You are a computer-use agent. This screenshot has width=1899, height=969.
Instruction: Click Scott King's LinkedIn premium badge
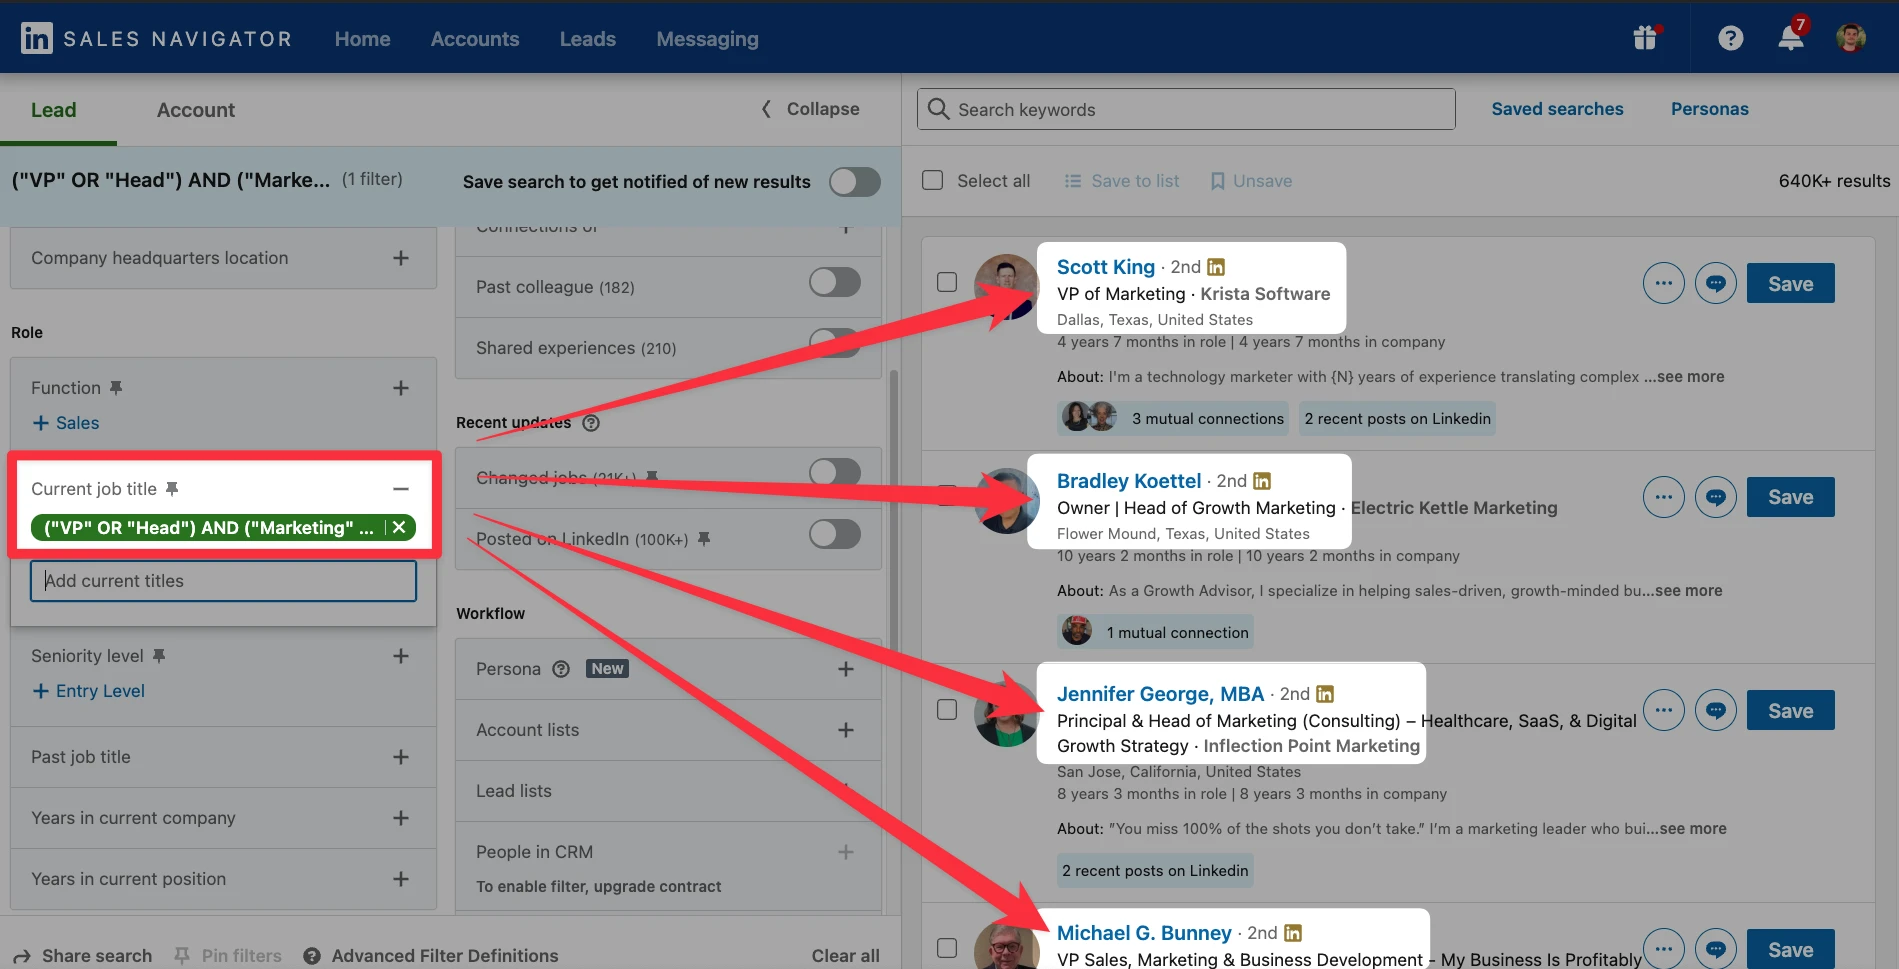1216,267
